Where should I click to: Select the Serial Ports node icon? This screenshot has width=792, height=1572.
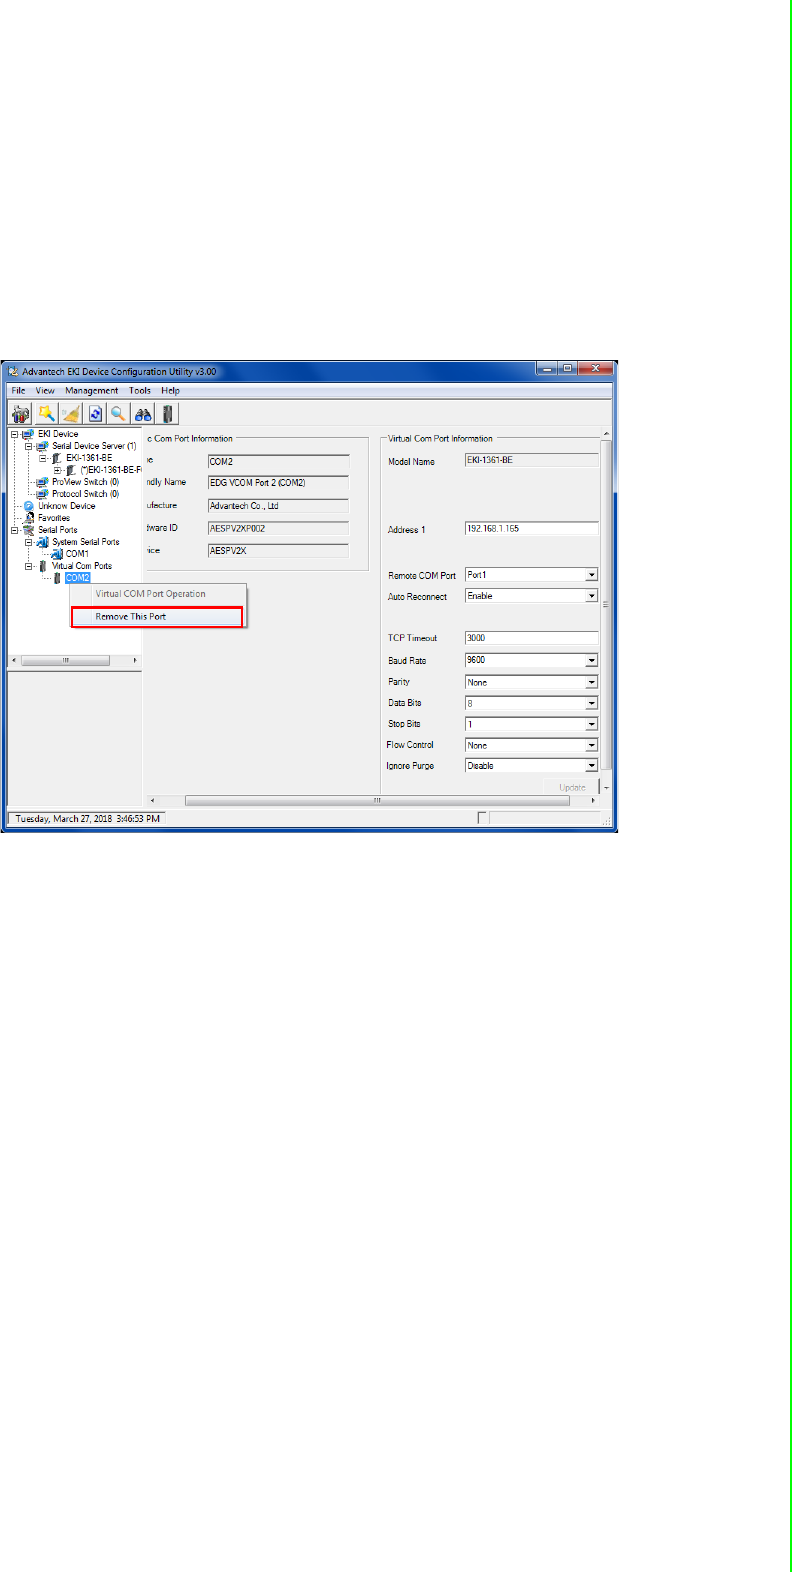[29, 530]
